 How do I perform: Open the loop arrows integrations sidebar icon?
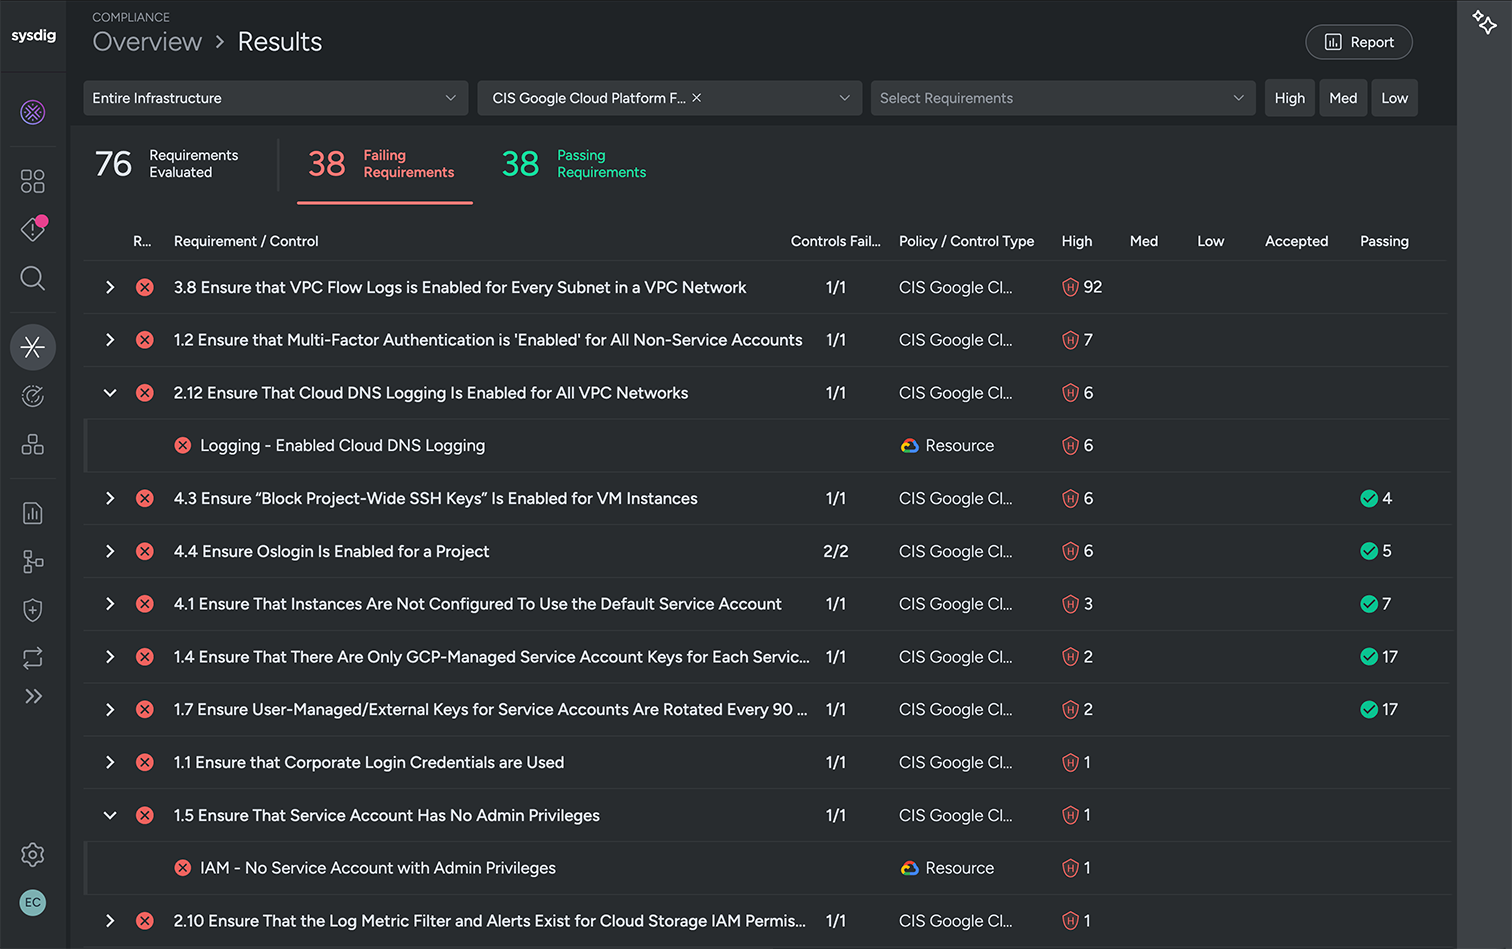pyautogui.click(x=33, y=657)
